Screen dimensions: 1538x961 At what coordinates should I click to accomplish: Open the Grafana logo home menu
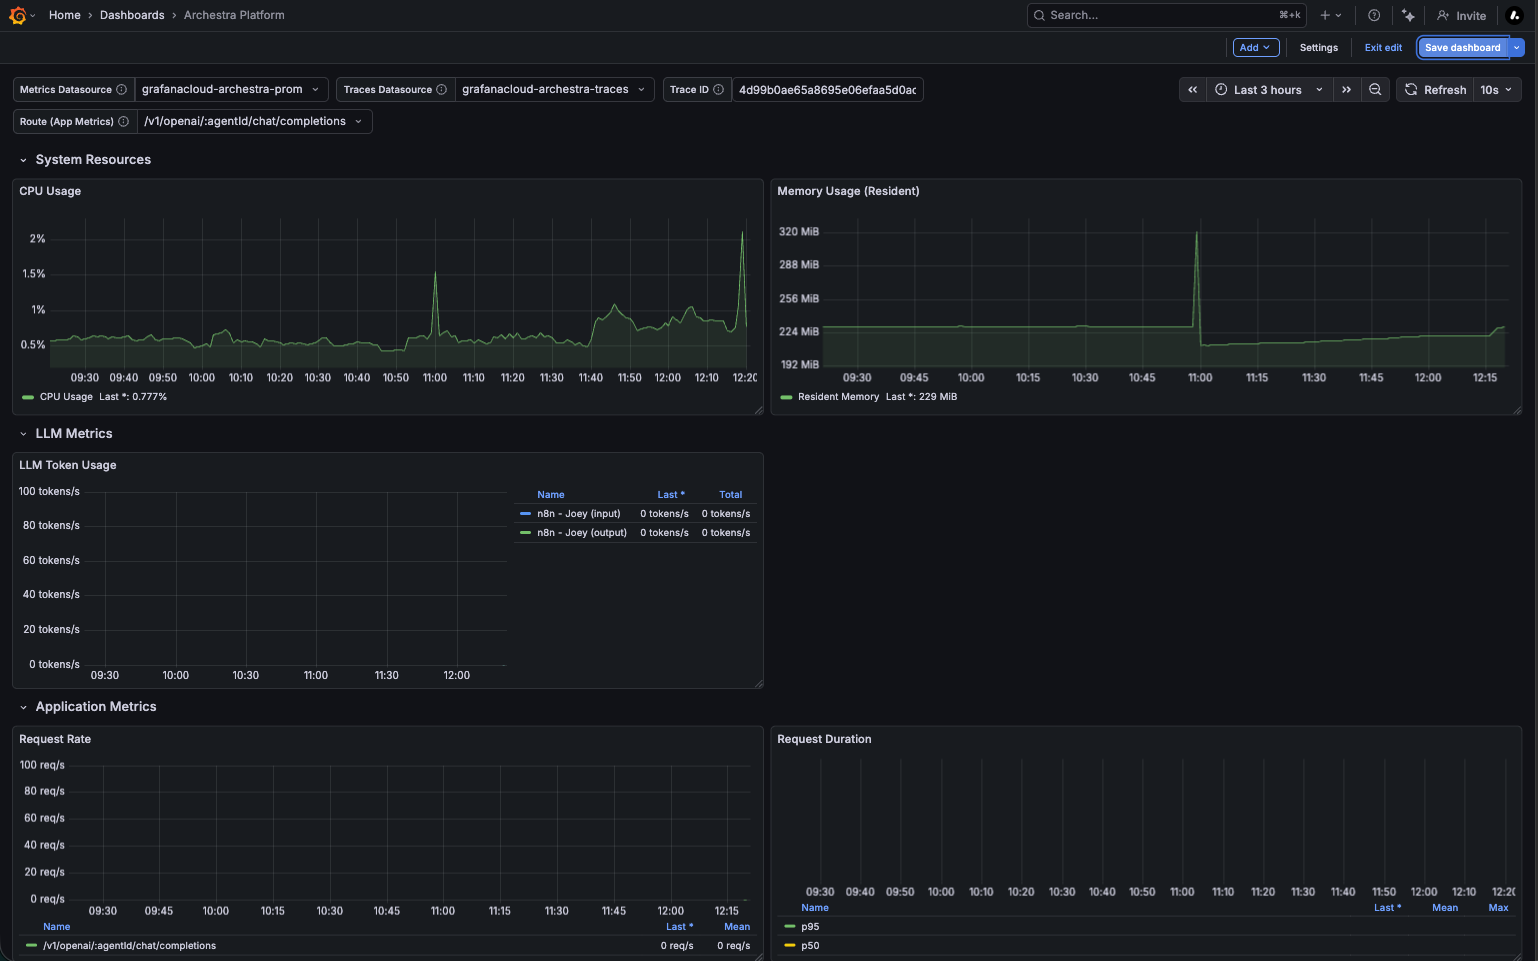point(18,15)
